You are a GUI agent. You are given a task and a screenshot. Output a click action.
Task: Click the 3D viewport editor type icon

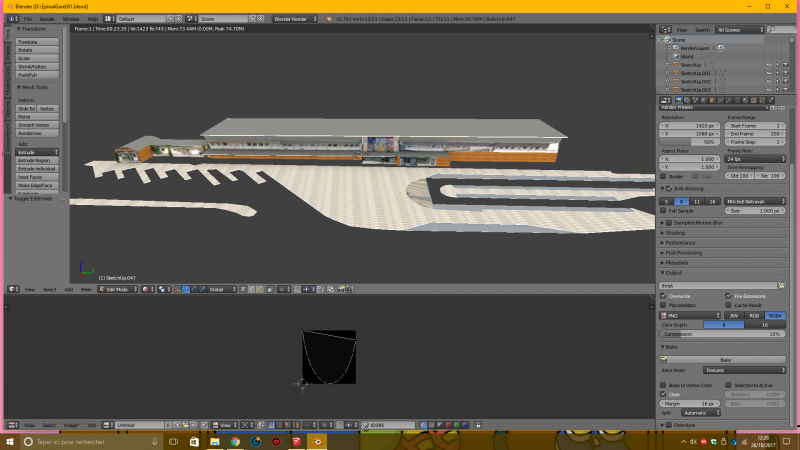[12, 289]
